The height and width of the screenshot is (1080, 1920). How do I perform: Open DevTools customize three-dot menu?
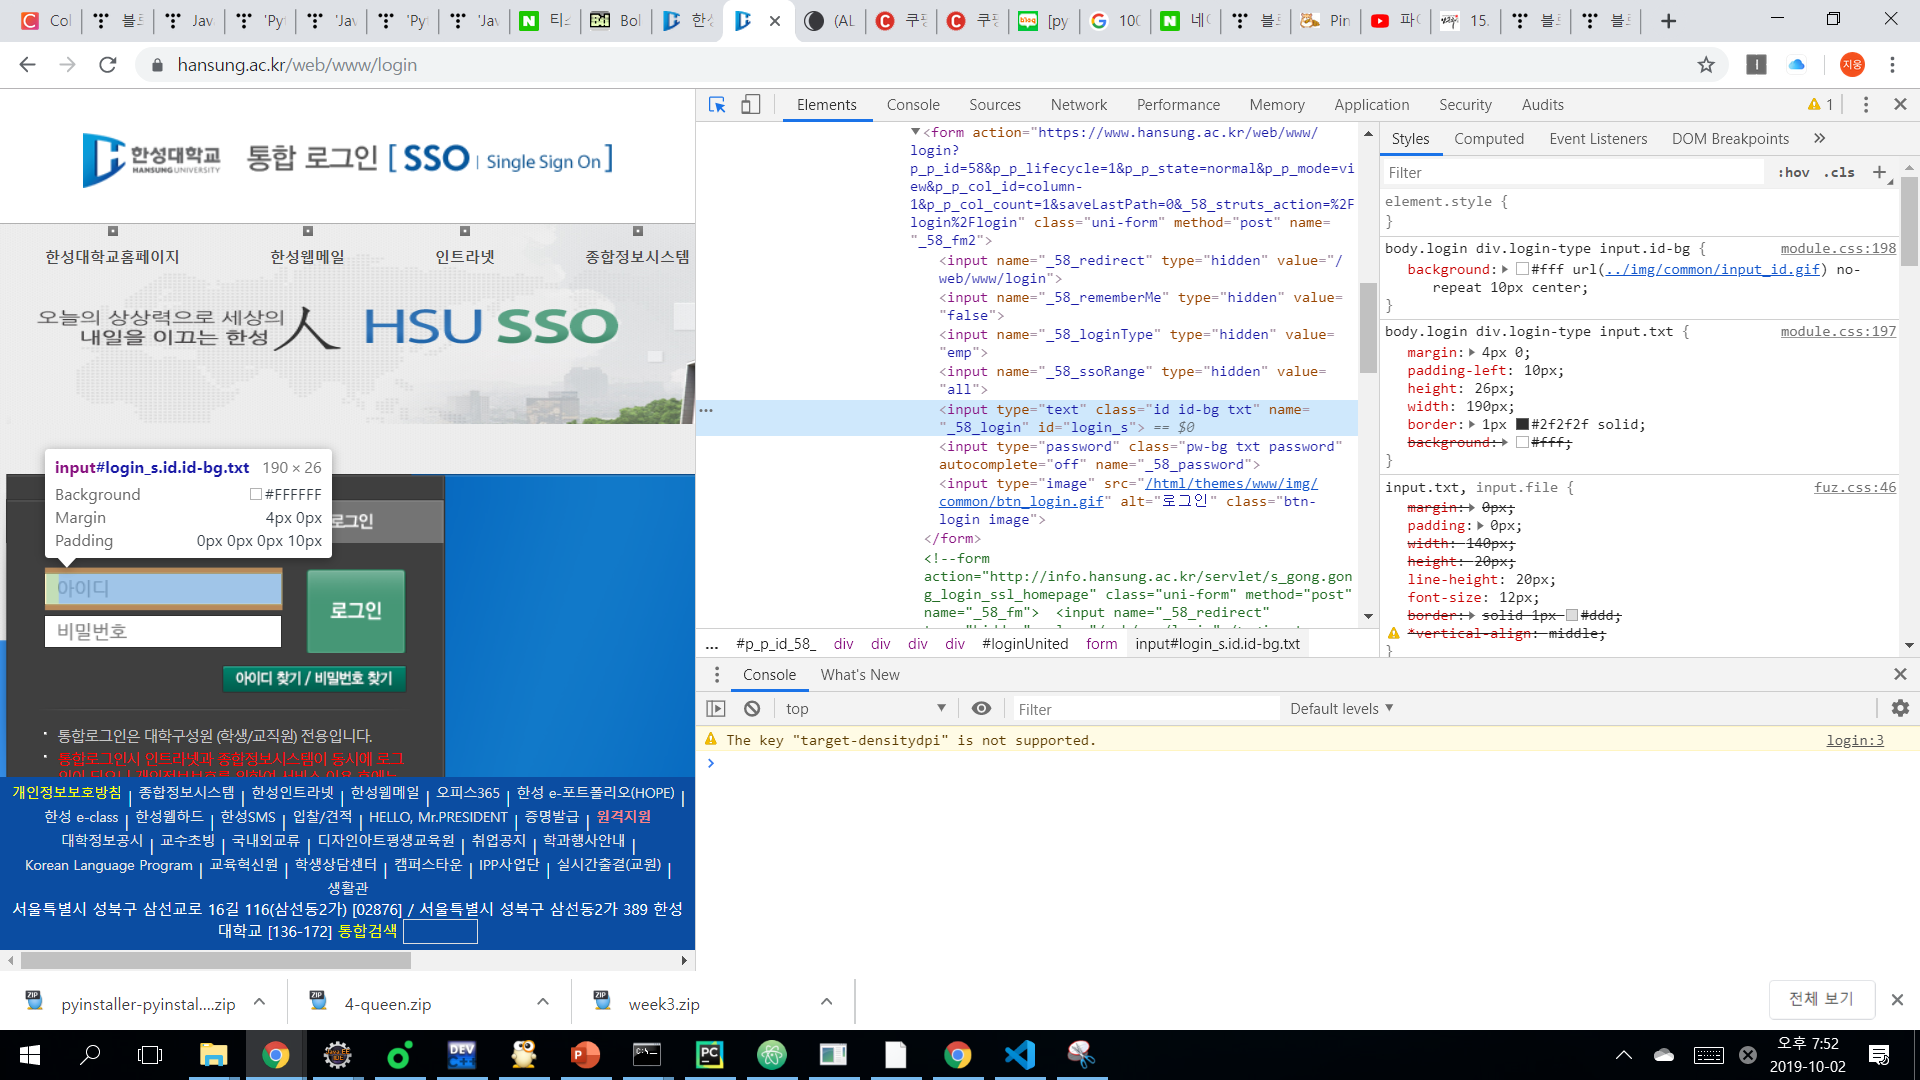[x=1865, y=105]
